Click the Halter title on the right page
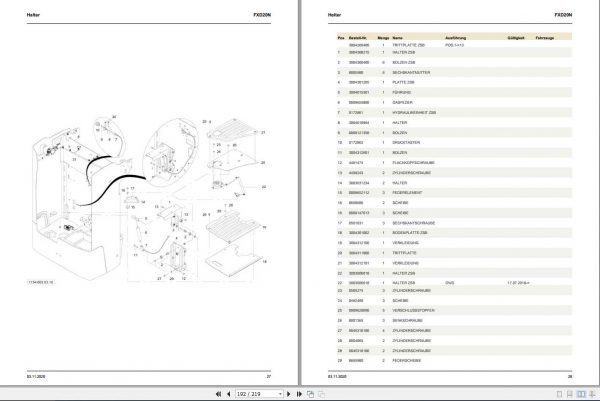The image size is (600, 401). pyautogui.click(x=334, y=15)
